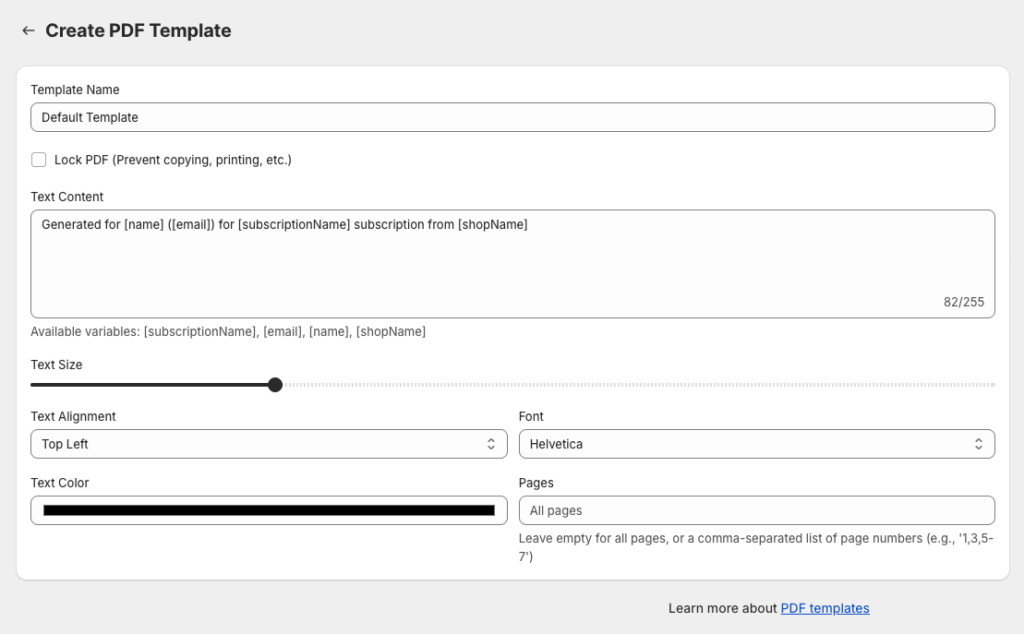Click the 'Lock PDF (Prevent copying, printing, etc.)' label
Viewport: 1024px width, 634px height.
tap(172, 160)
